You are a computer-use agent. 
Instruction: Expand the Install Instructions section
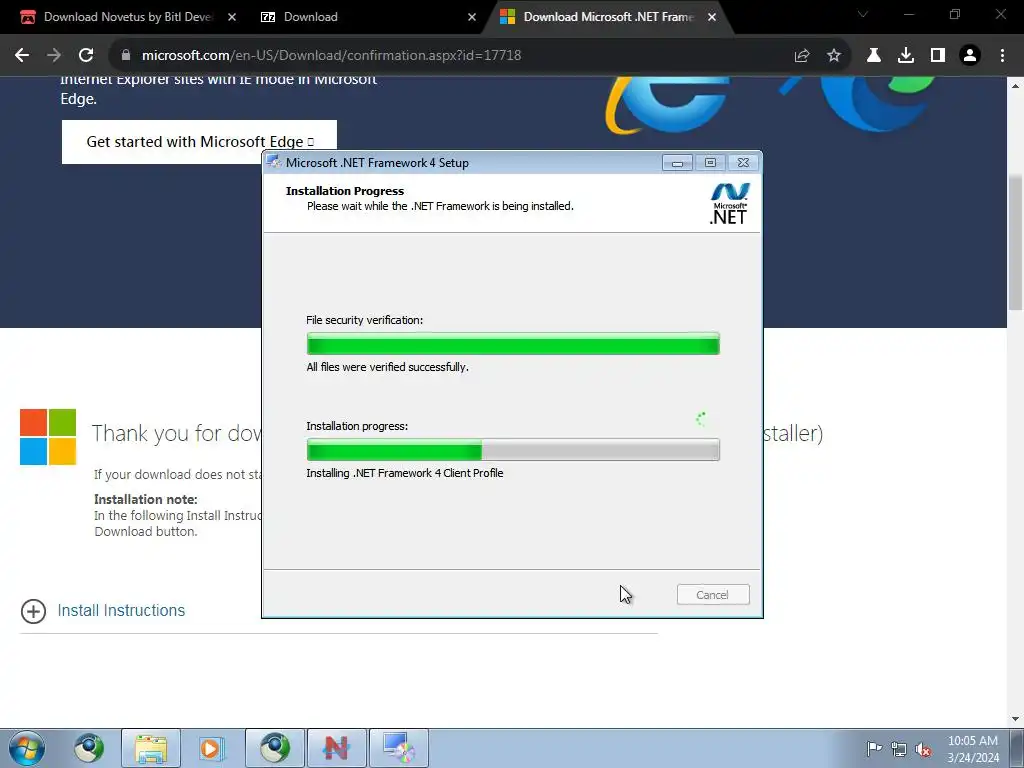33,611
